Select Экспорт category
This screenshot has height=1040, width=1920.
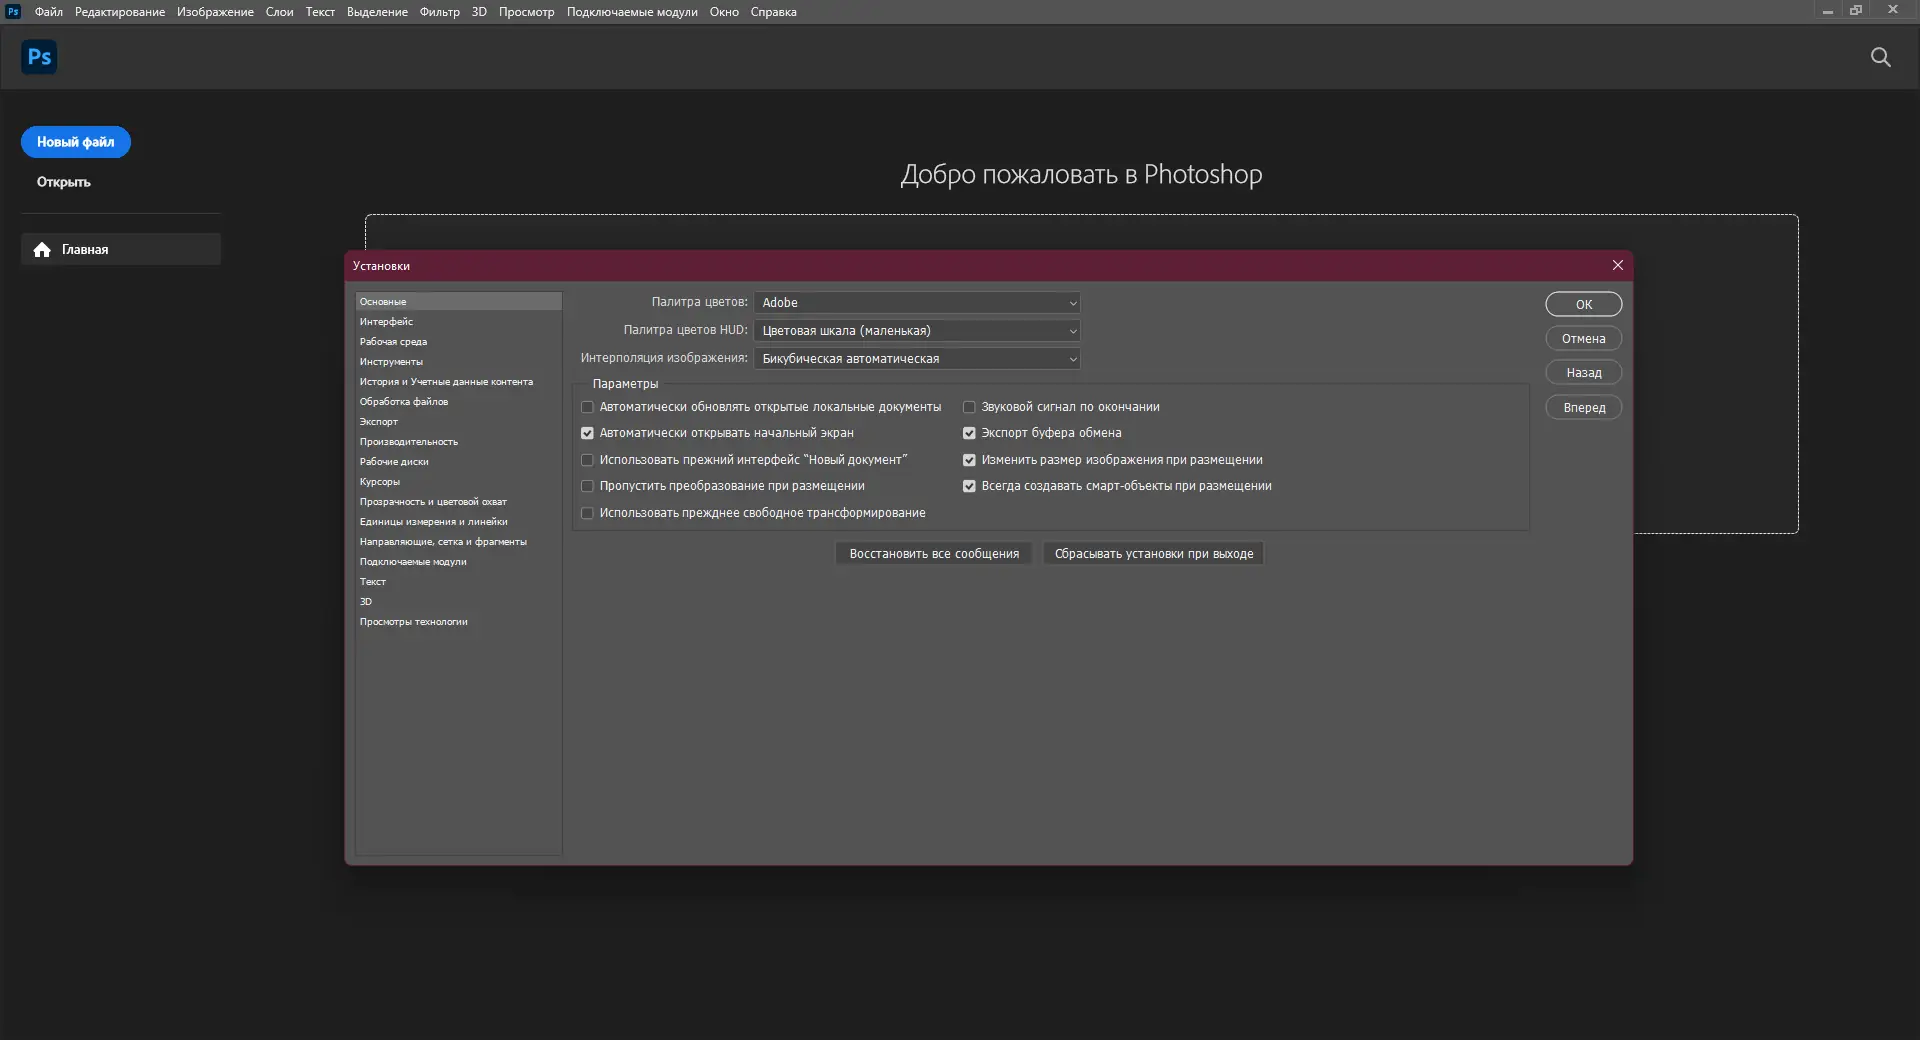[x=458, y=421]
